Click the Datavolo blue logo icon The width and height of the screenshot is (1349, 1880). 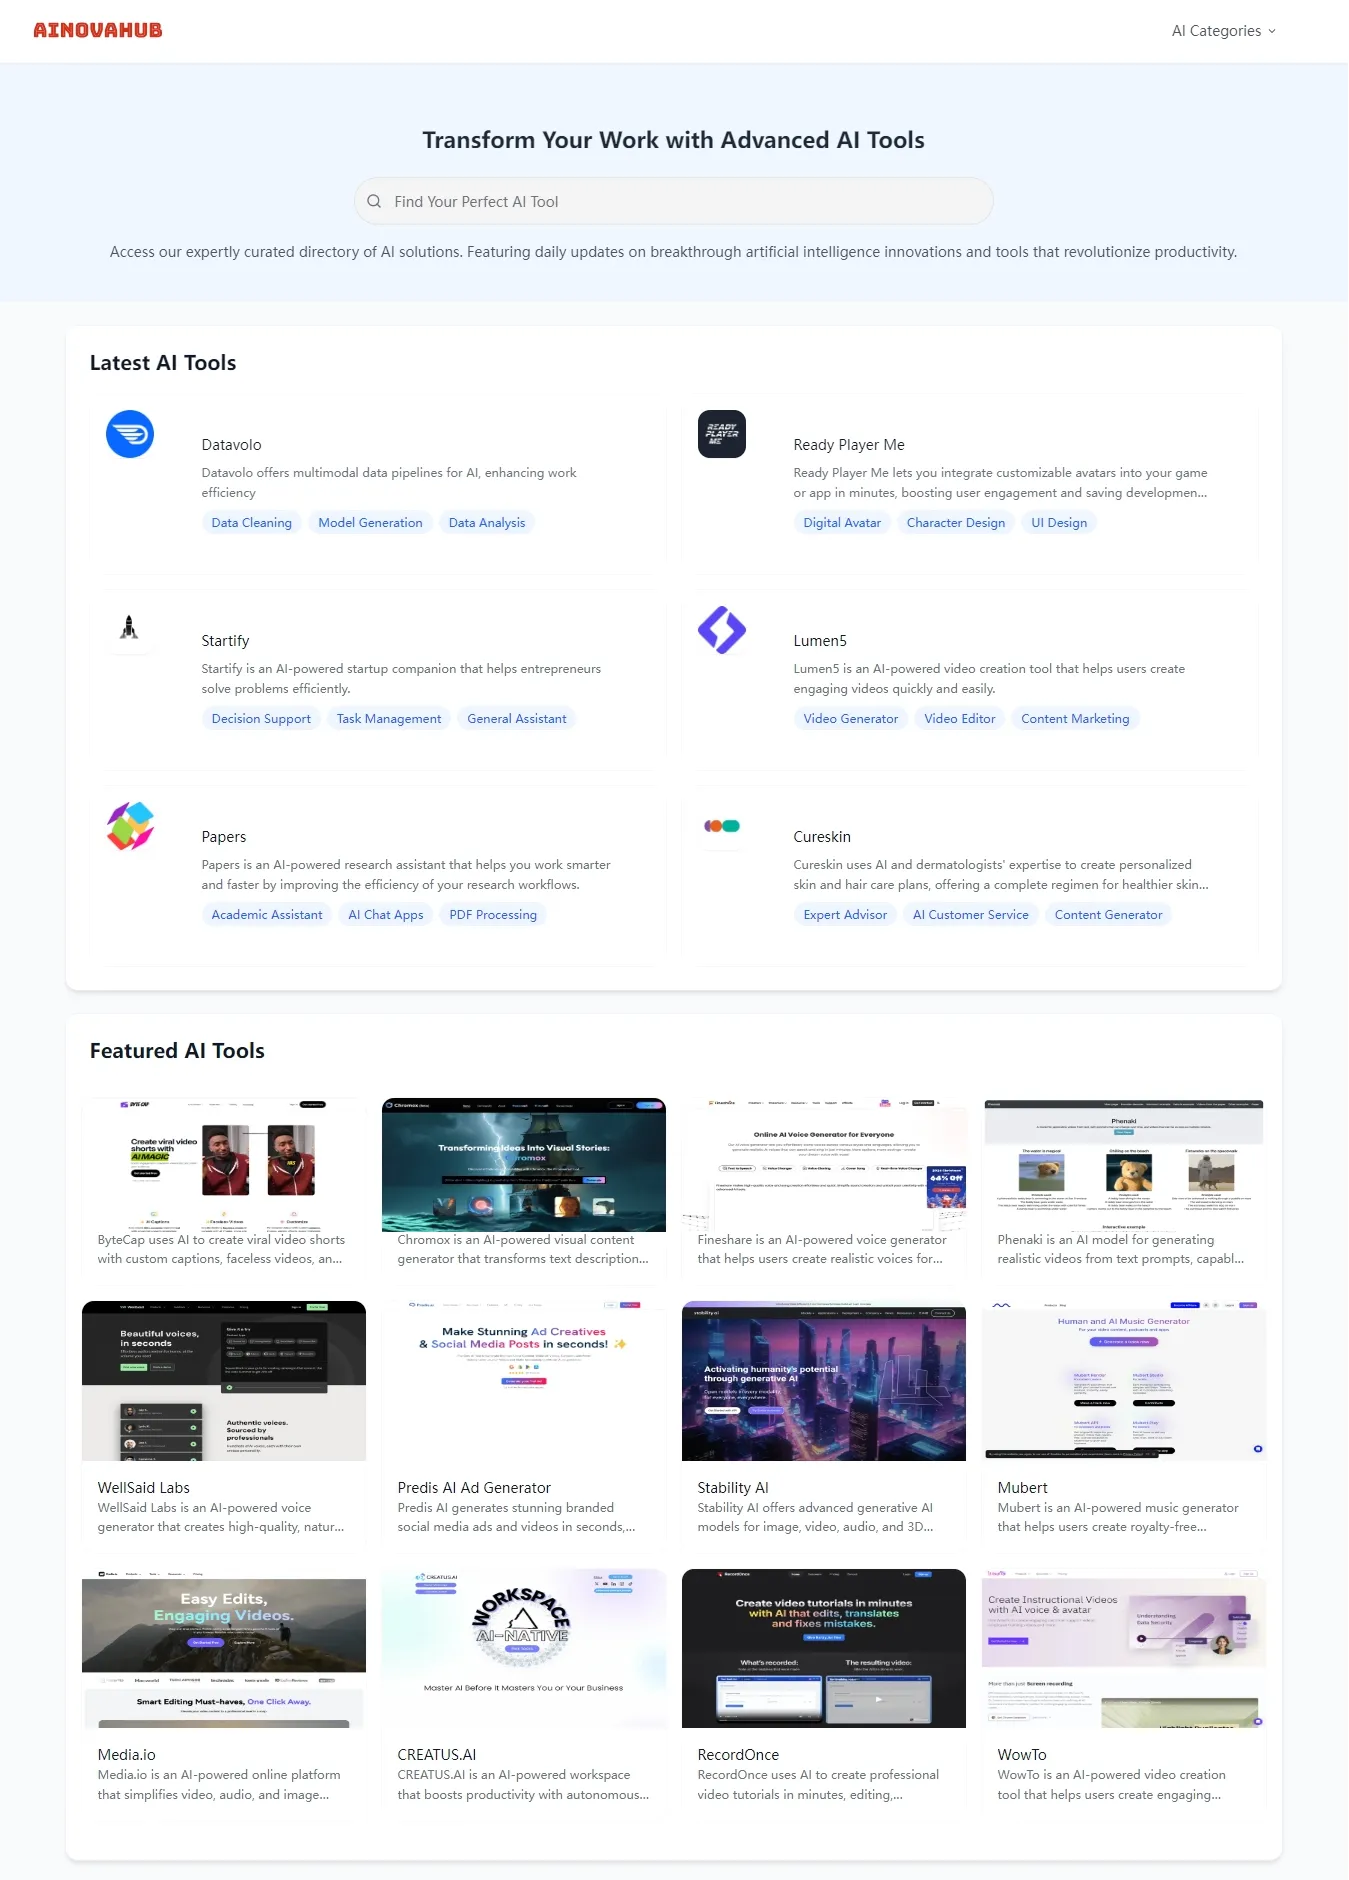pyautogui.click(x=130, y=434)
